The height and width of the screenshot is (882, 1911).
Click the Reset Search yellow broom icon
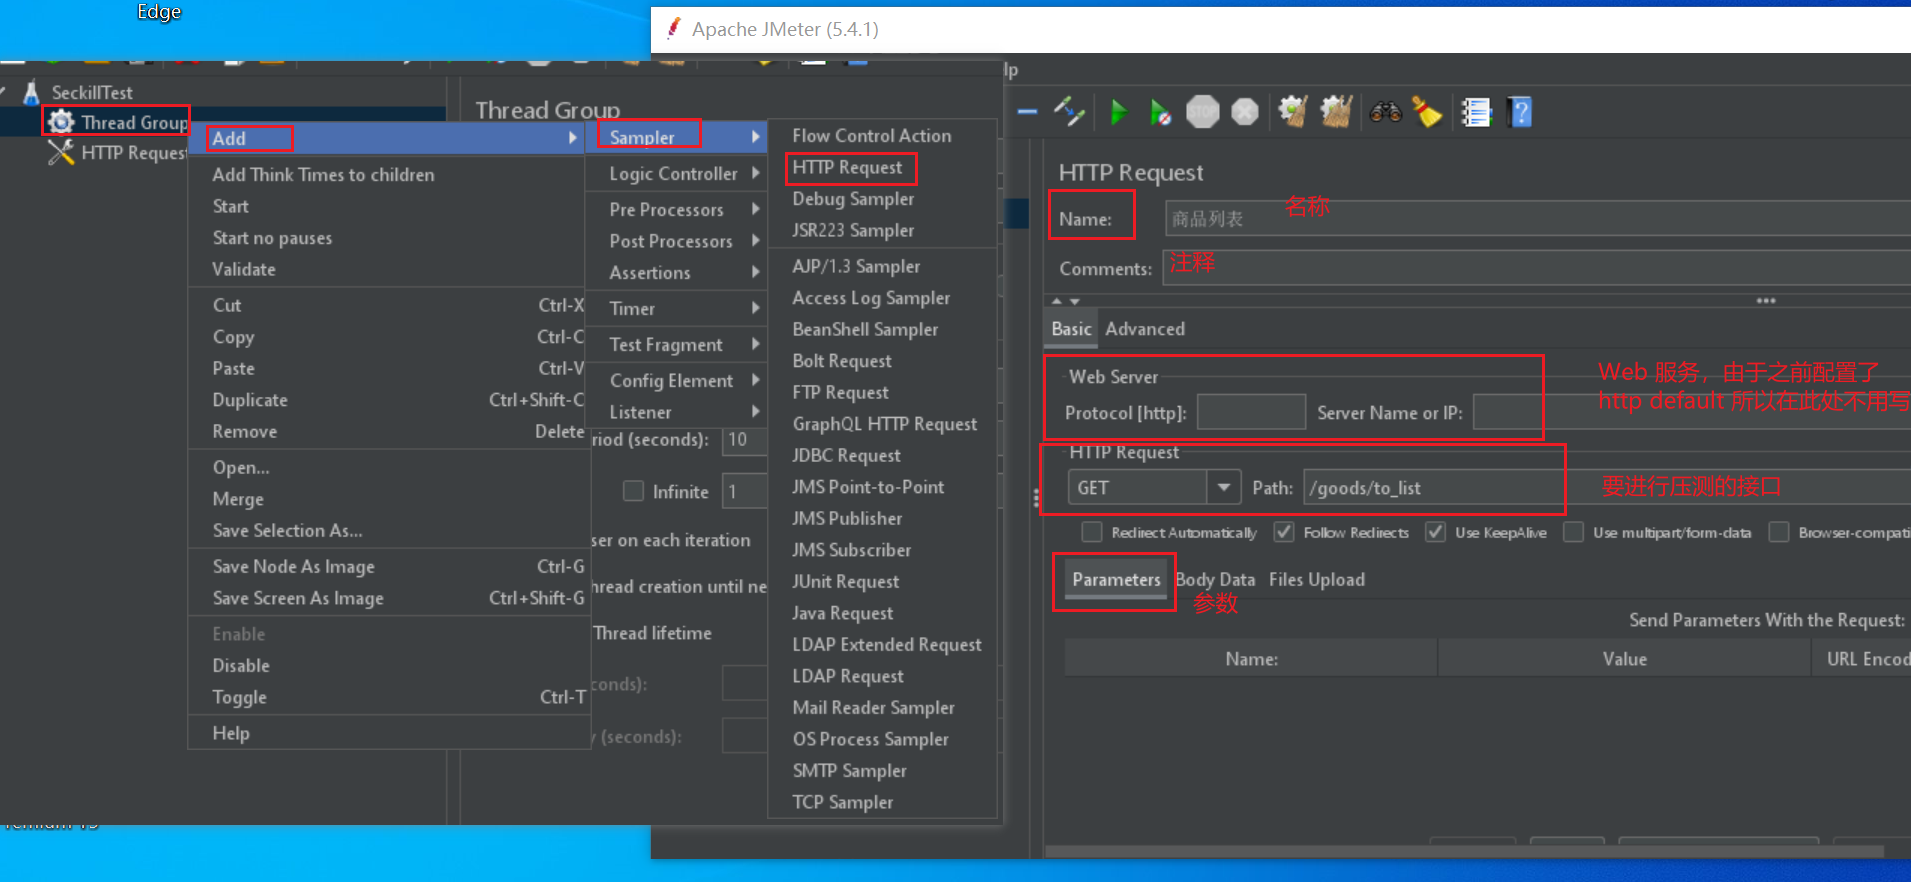click(x=1427, y=112)
